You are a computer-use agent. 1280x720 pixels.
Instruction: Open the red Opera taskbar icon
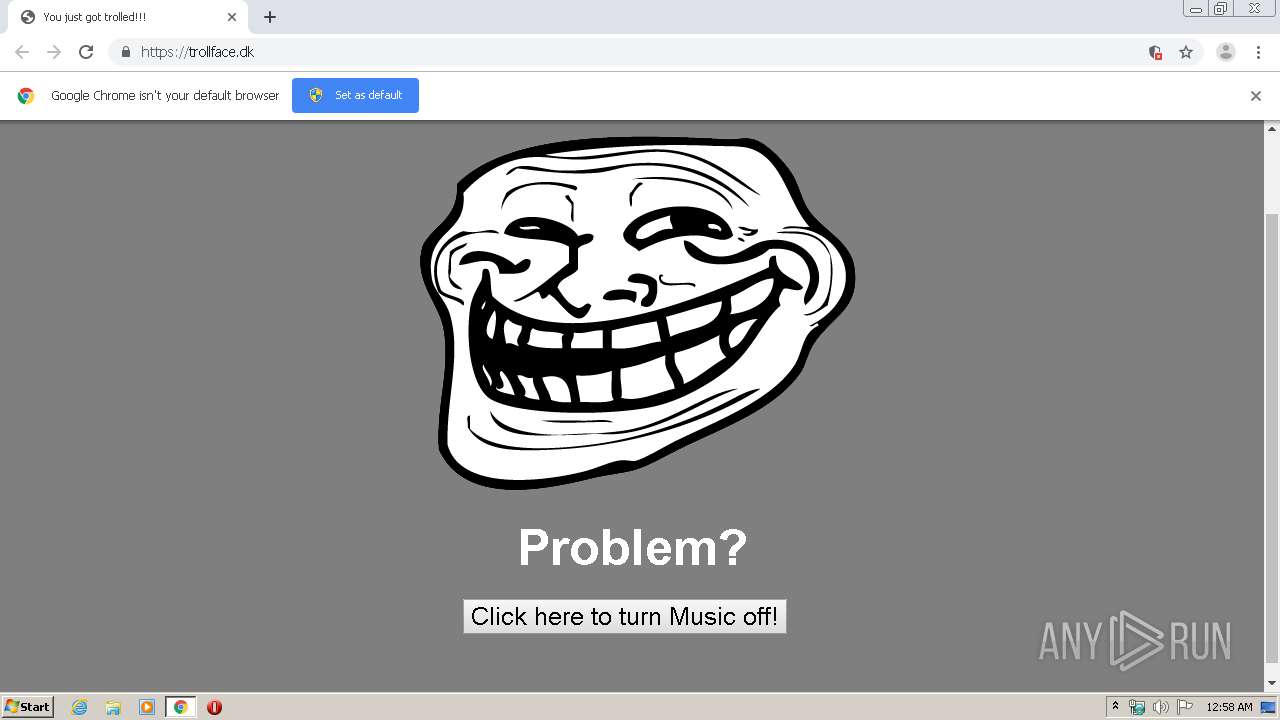click(214, 707)
